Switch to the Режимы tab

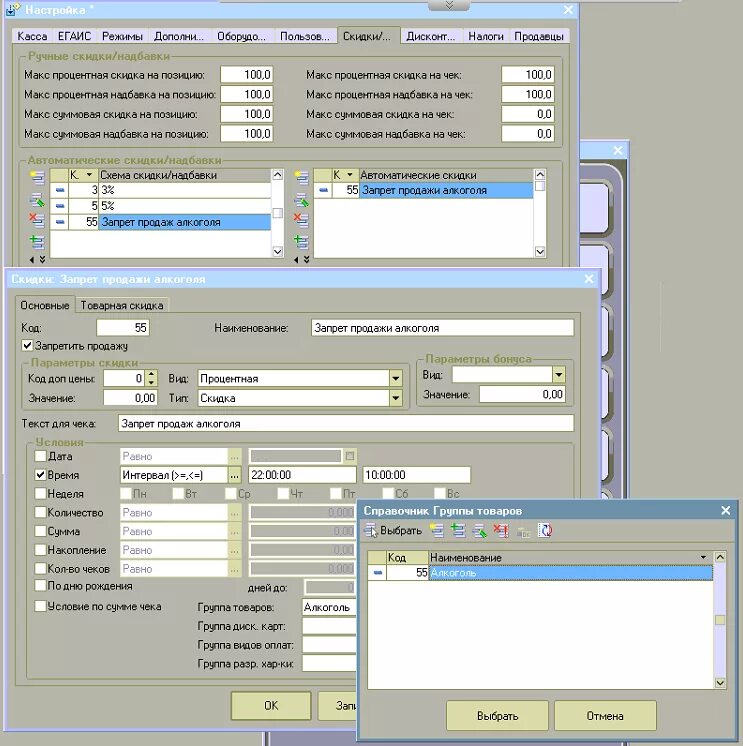pos(122,36)
